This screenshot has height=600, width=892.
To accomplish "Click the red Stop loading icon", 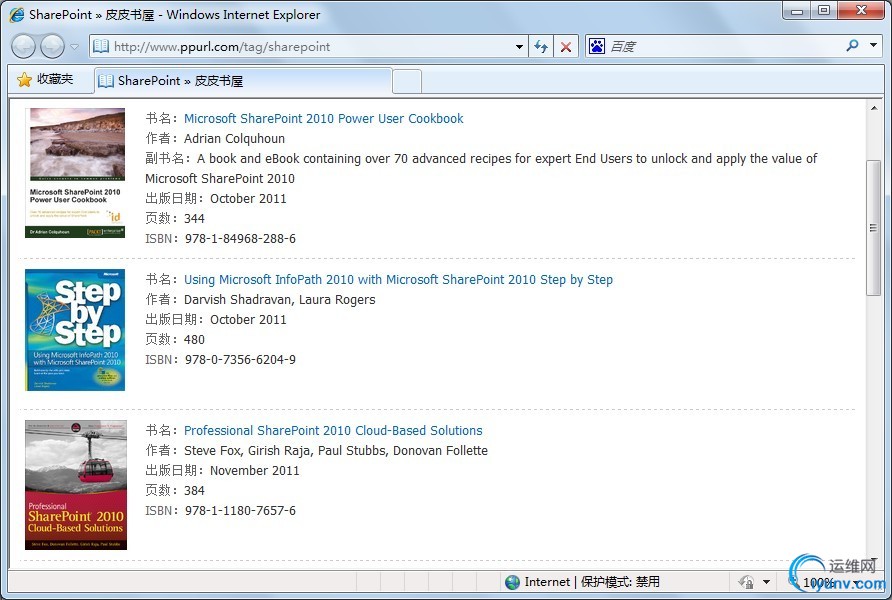I will point(566,47).
